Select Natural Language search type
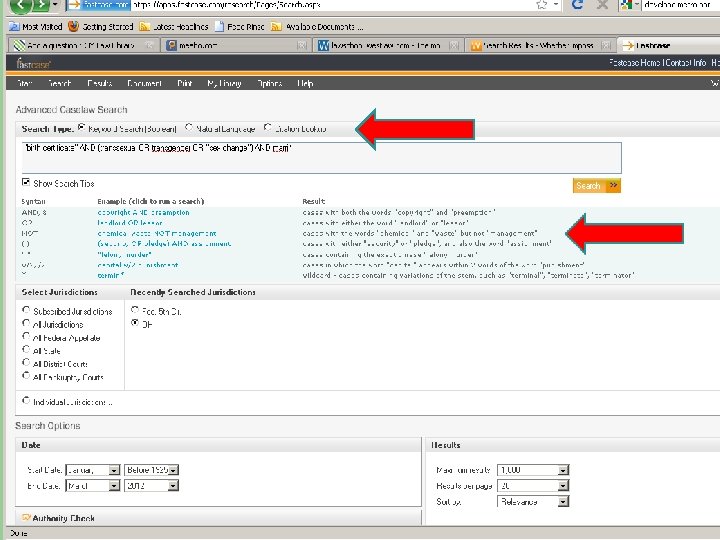Viewport: 720px width, 540px height. tap(189, 127)
